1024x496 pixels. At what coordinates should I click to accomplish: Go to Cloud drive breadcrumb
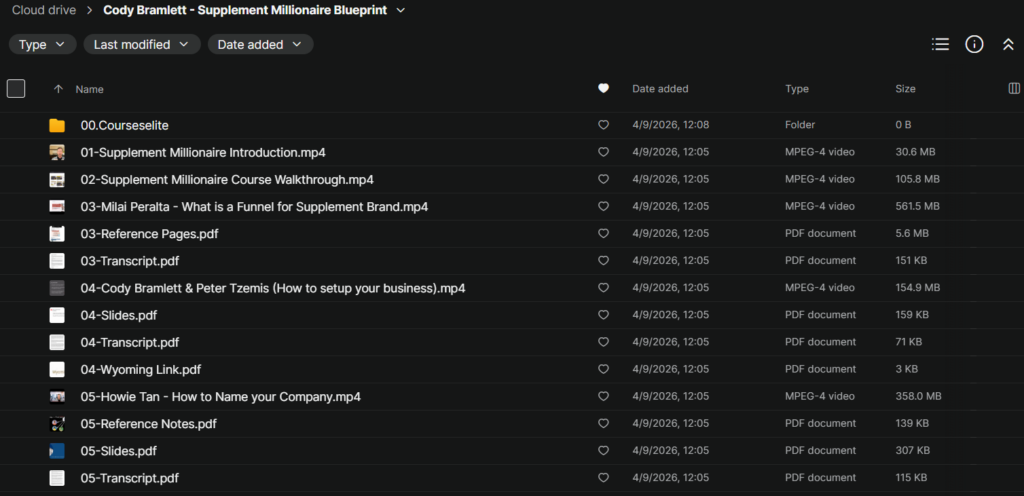[45, 11]
